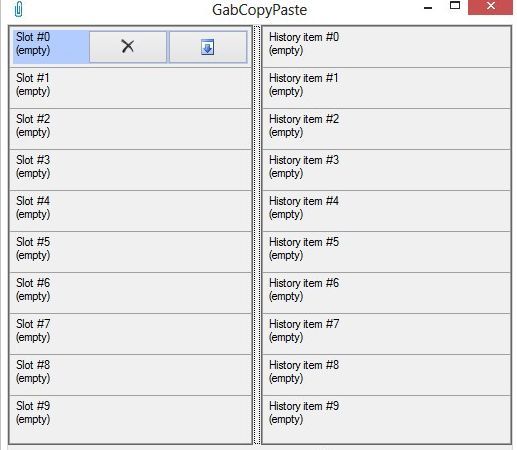Select the Slot #3 row
Image resolution: width=517 pixels, height=450 pixels.
pyautogui.click(x=130, y=170)
